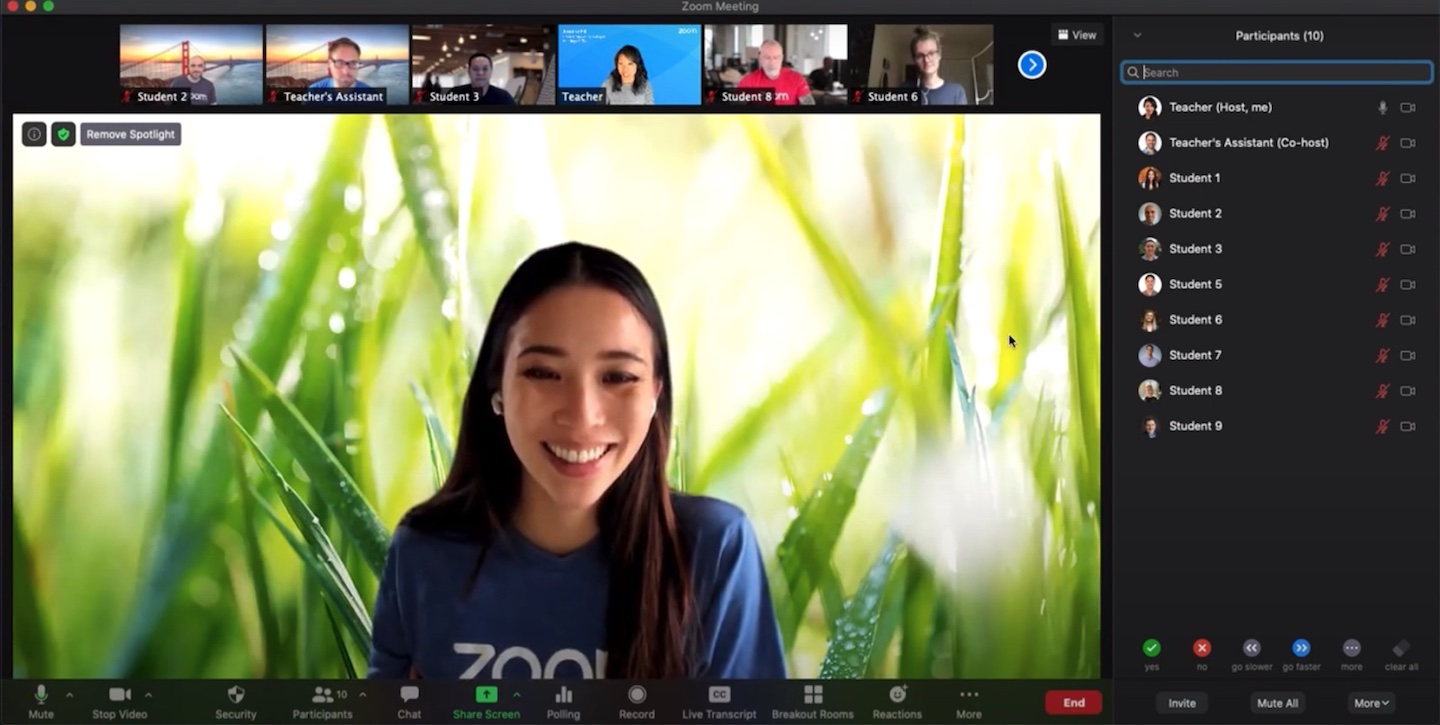Open the chevron next to Share Screen
The width and height of the screenshot is (1440, 725).
click(x=518, y=693)
